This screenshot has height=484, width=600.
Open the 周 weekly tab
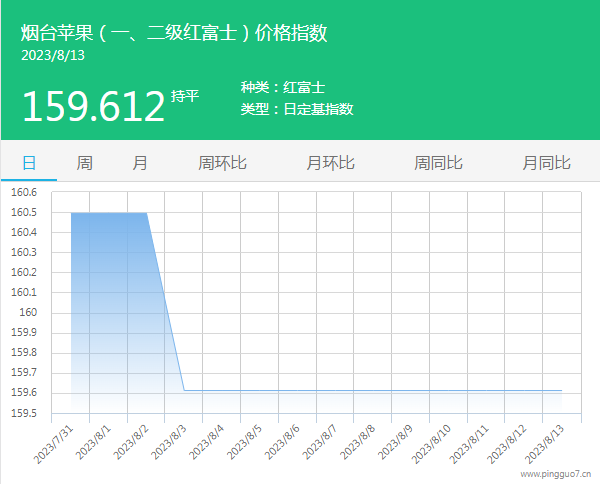[x=85, y=163]
